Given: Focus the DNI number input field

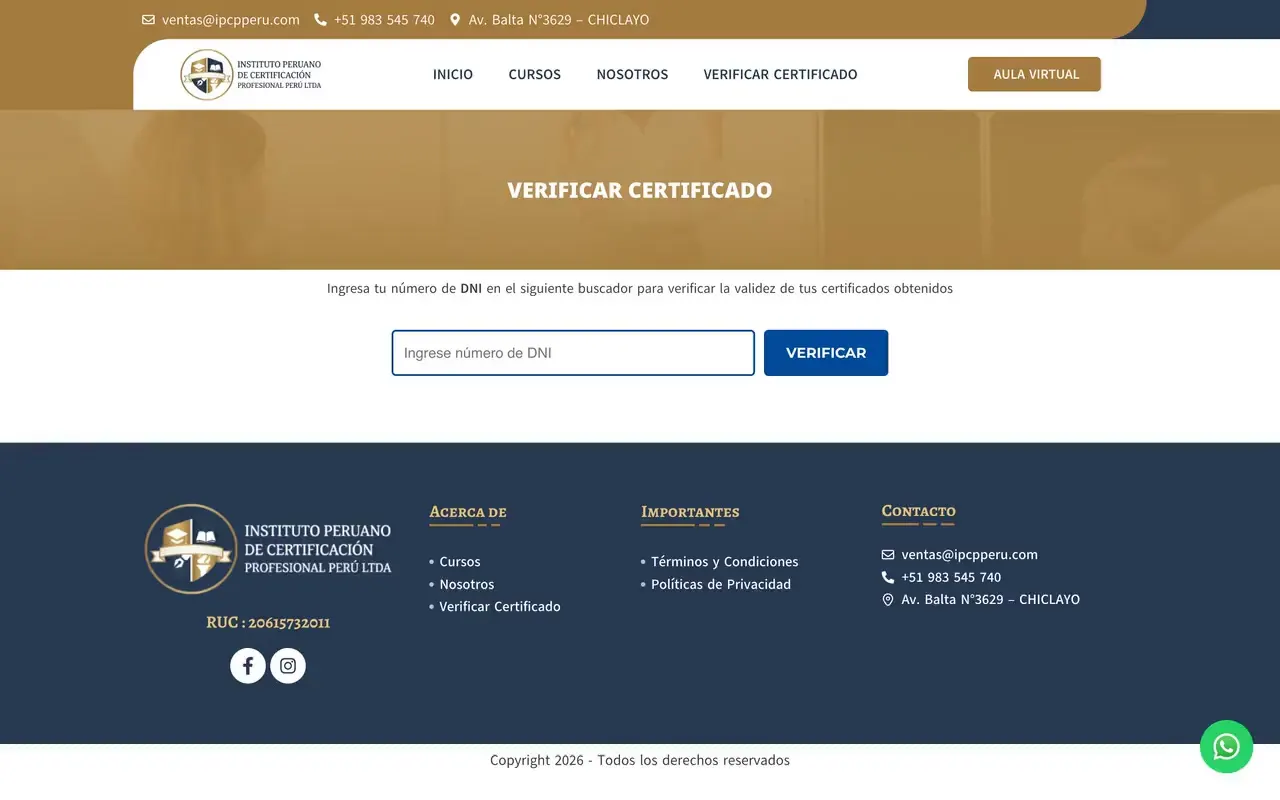Looking at the screenshot, I should (x=573, y=353).
